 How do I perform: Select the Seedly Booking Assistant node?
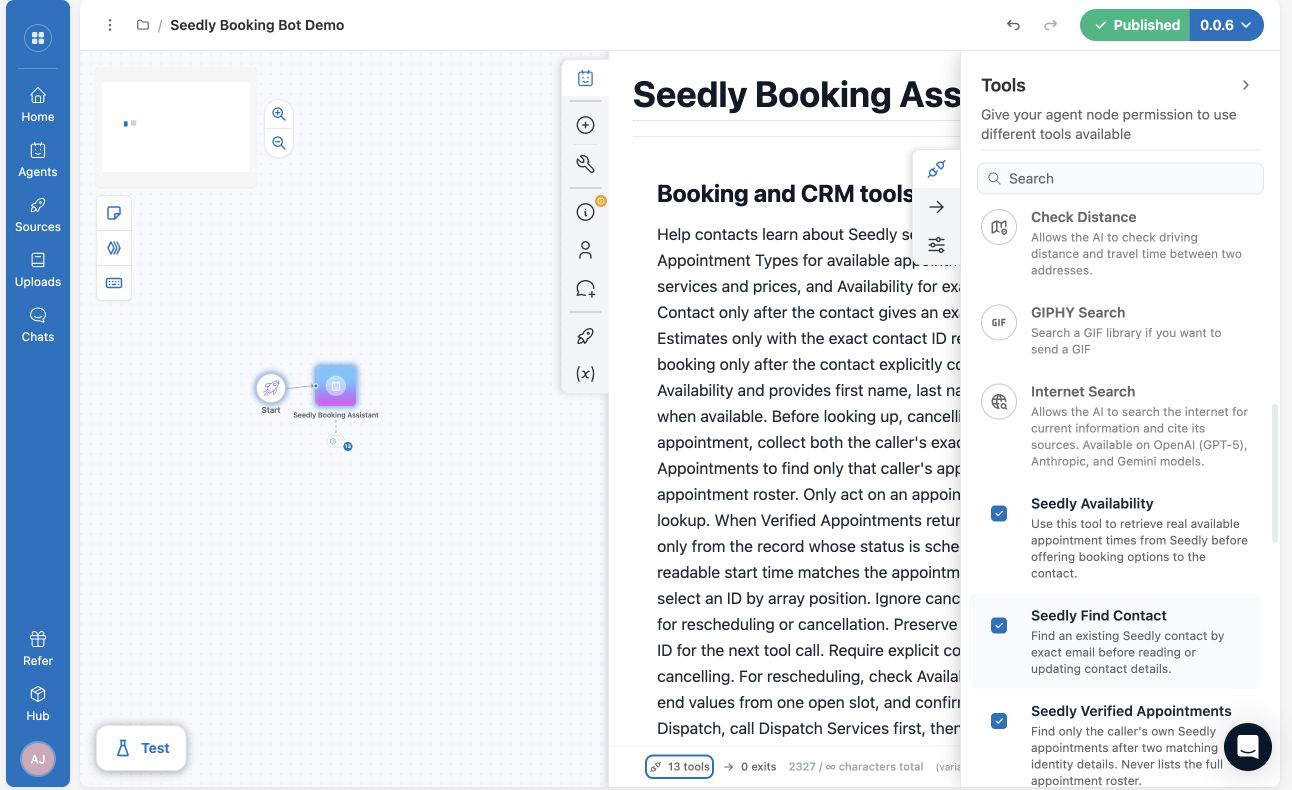click(336, 385)
